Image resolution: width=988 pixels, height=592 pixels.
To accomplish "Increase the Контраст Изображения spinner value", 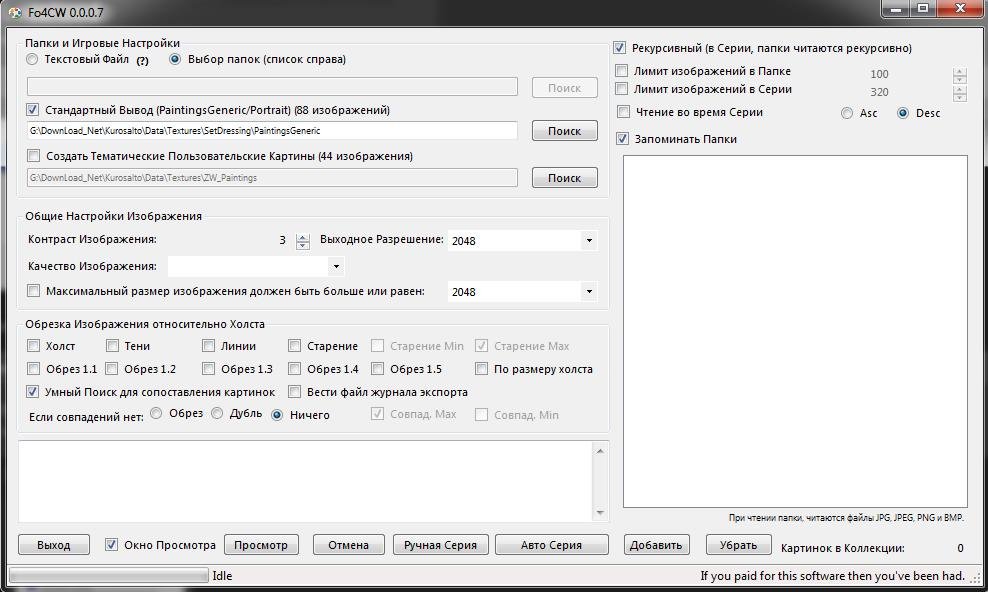I will coord(303,236).
